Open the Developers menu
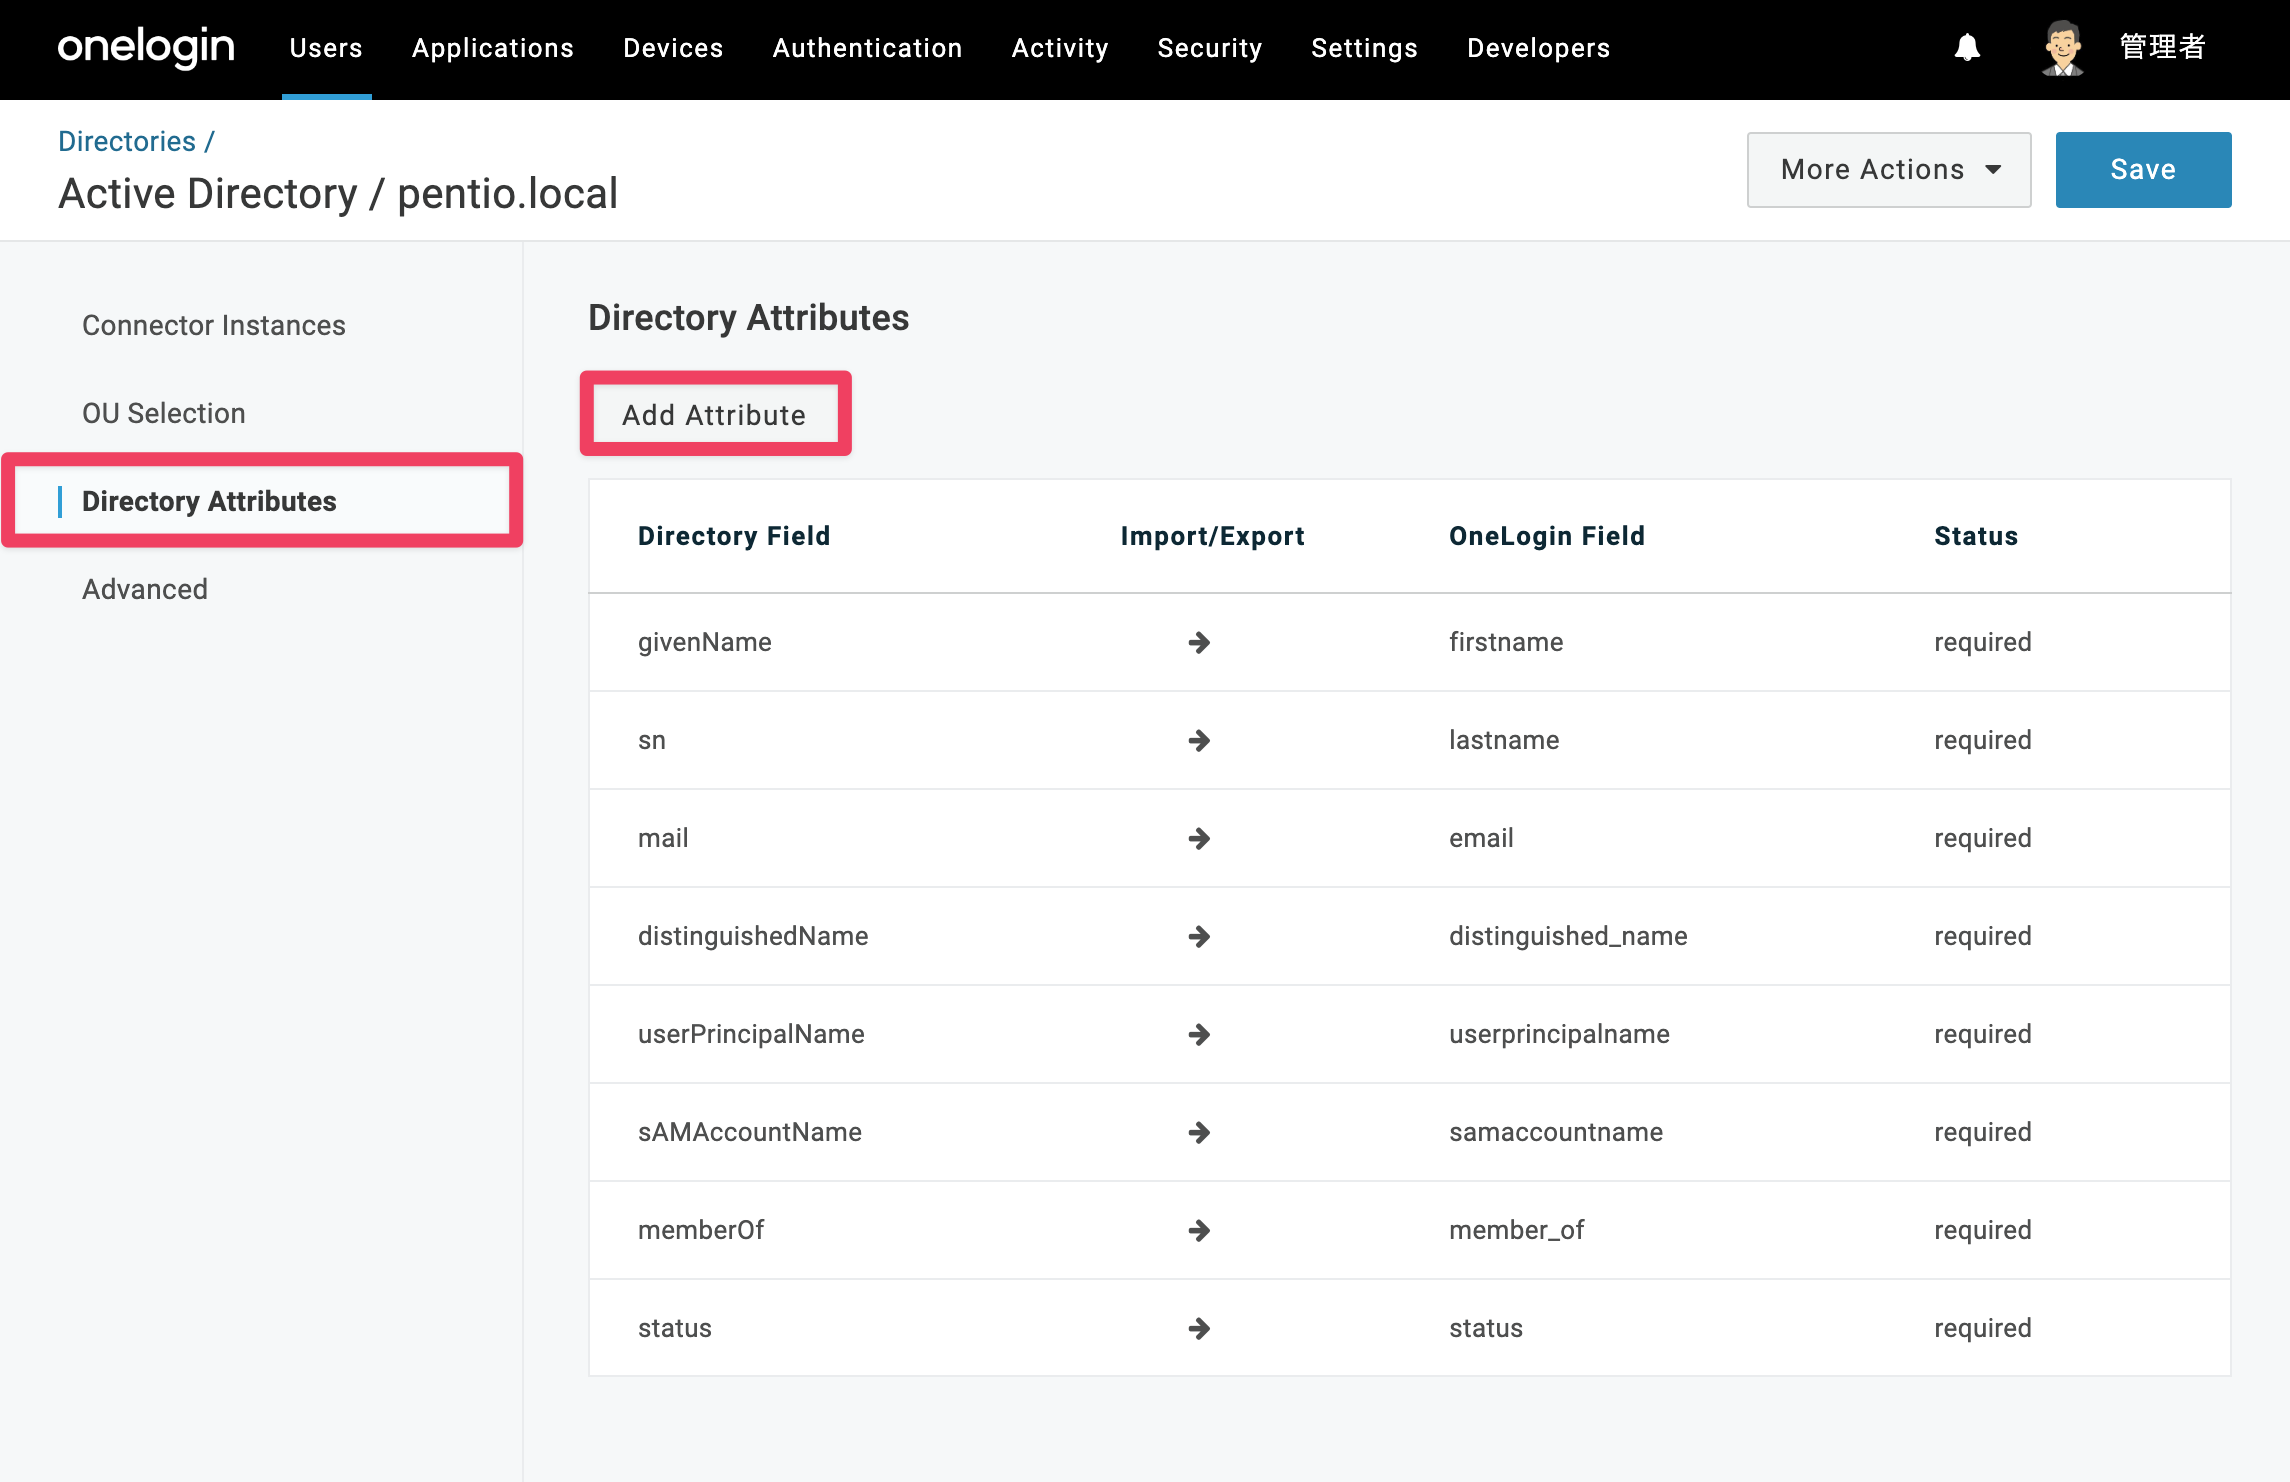This screenshot has width=2290, height=1482. 1539,48
